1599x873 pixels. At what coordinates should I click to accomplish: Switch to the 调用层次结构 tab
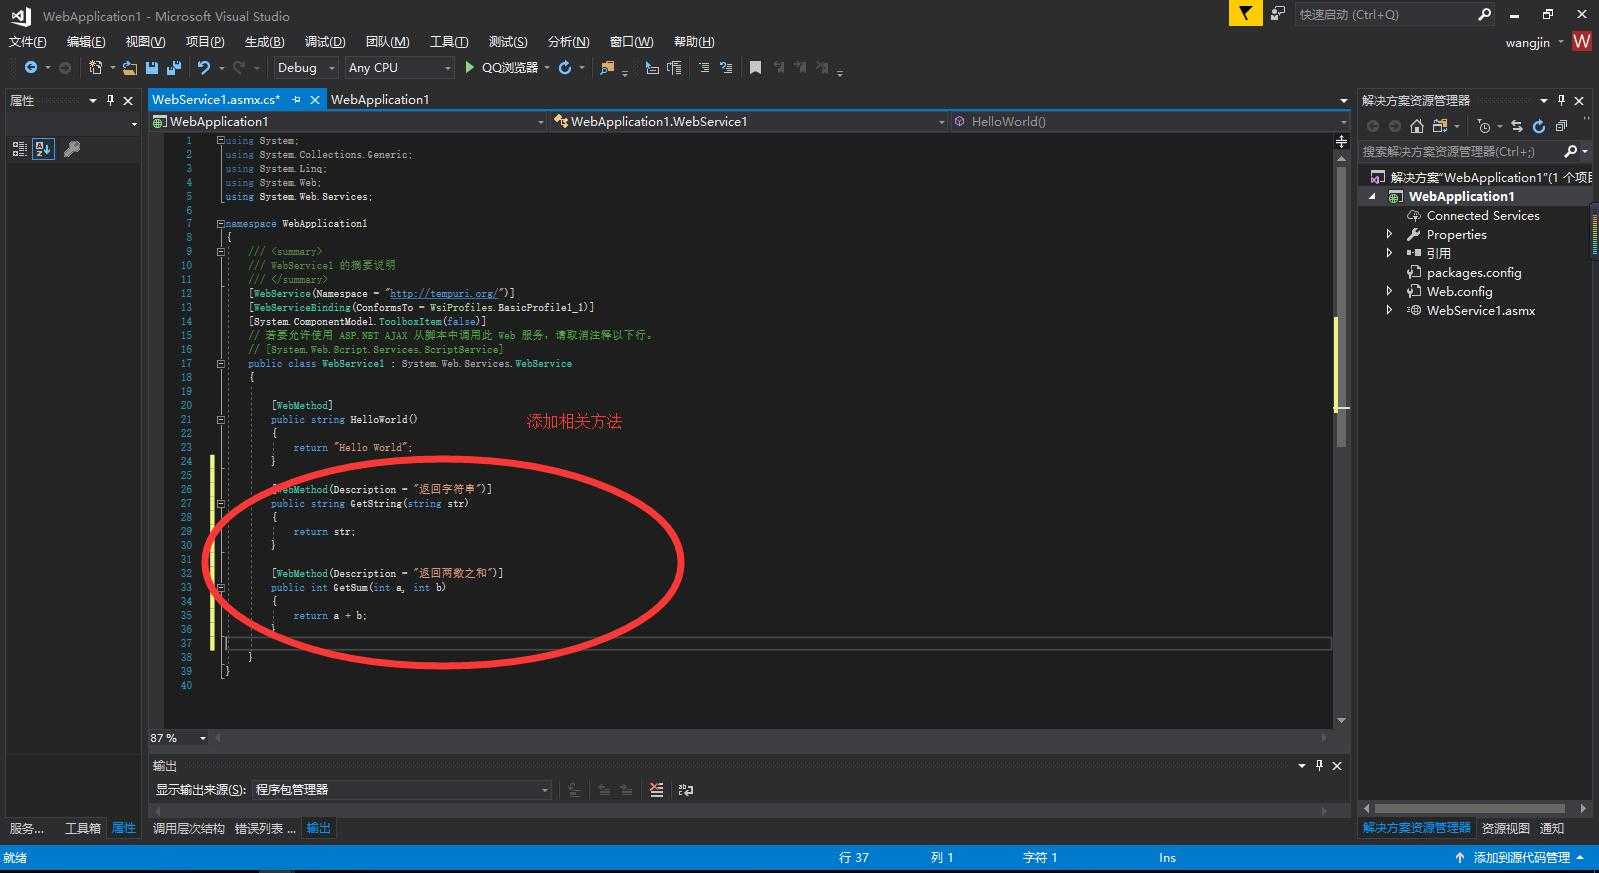[189, 828]
